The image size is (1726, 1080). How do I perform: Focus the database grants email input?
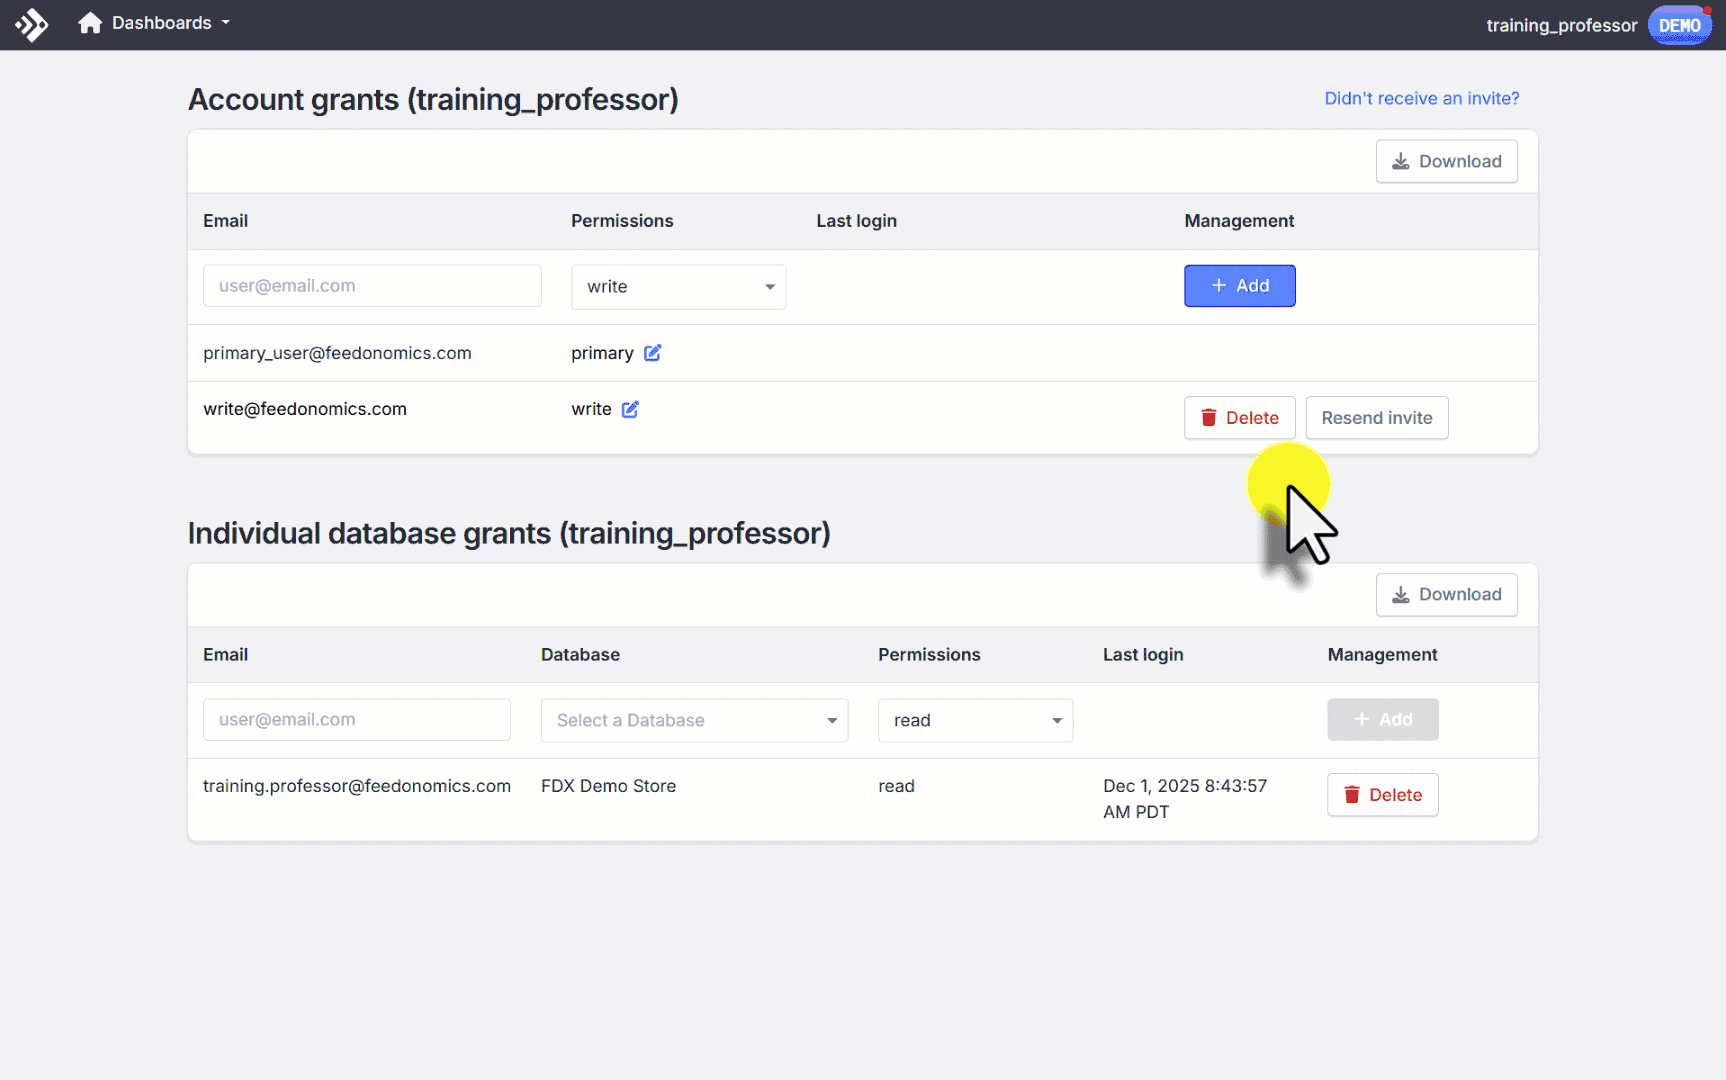point(356,720)
